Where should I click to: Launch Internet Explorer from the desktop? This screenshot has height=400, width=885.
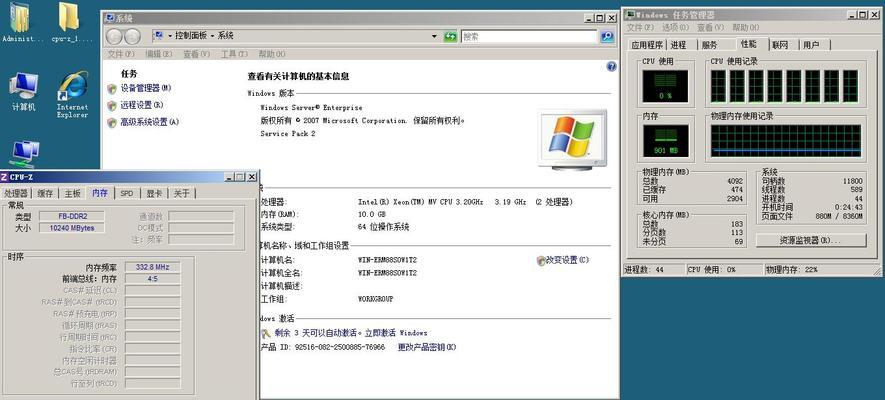click(x=72, y=94)
